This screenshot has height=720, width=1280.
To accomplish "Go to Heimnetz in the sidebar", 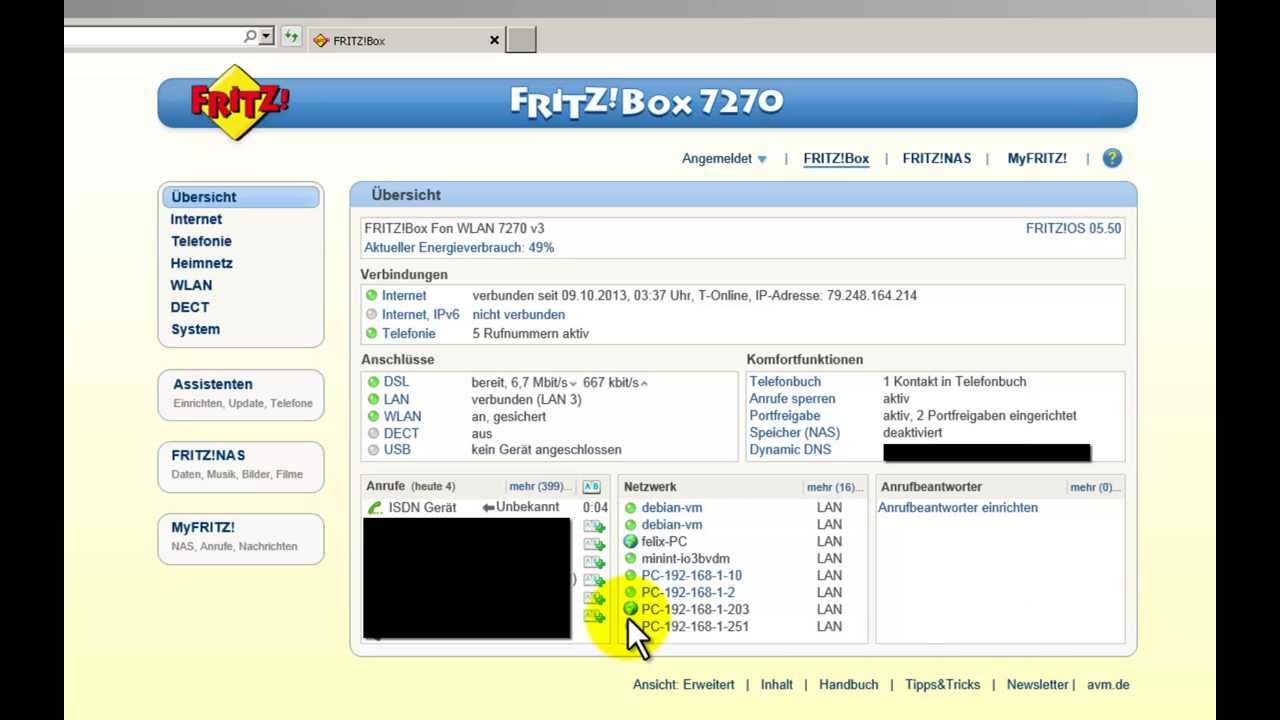I will point(201,263).
